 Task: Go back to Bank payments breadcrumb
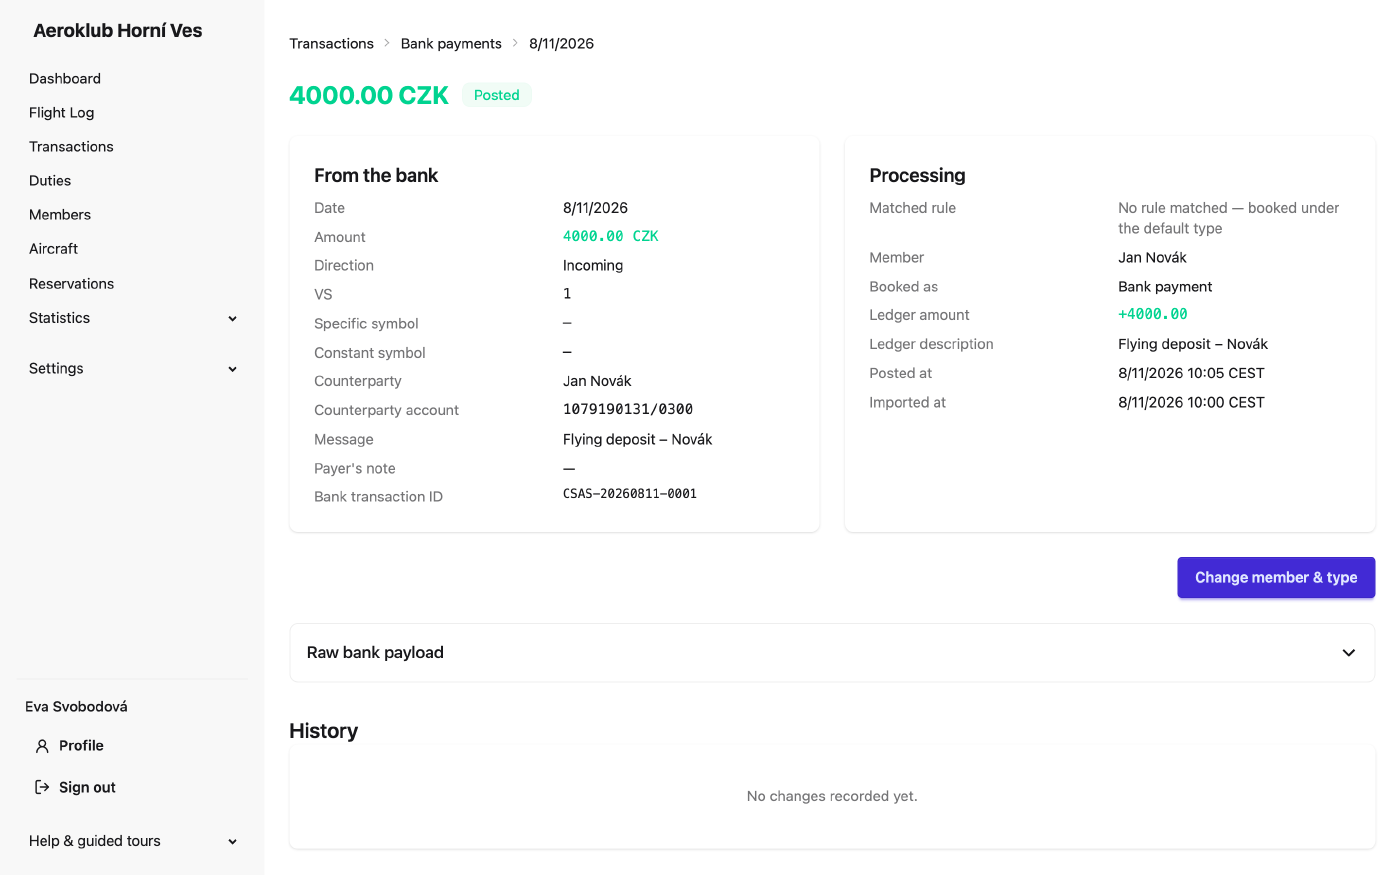pos(451,44)
